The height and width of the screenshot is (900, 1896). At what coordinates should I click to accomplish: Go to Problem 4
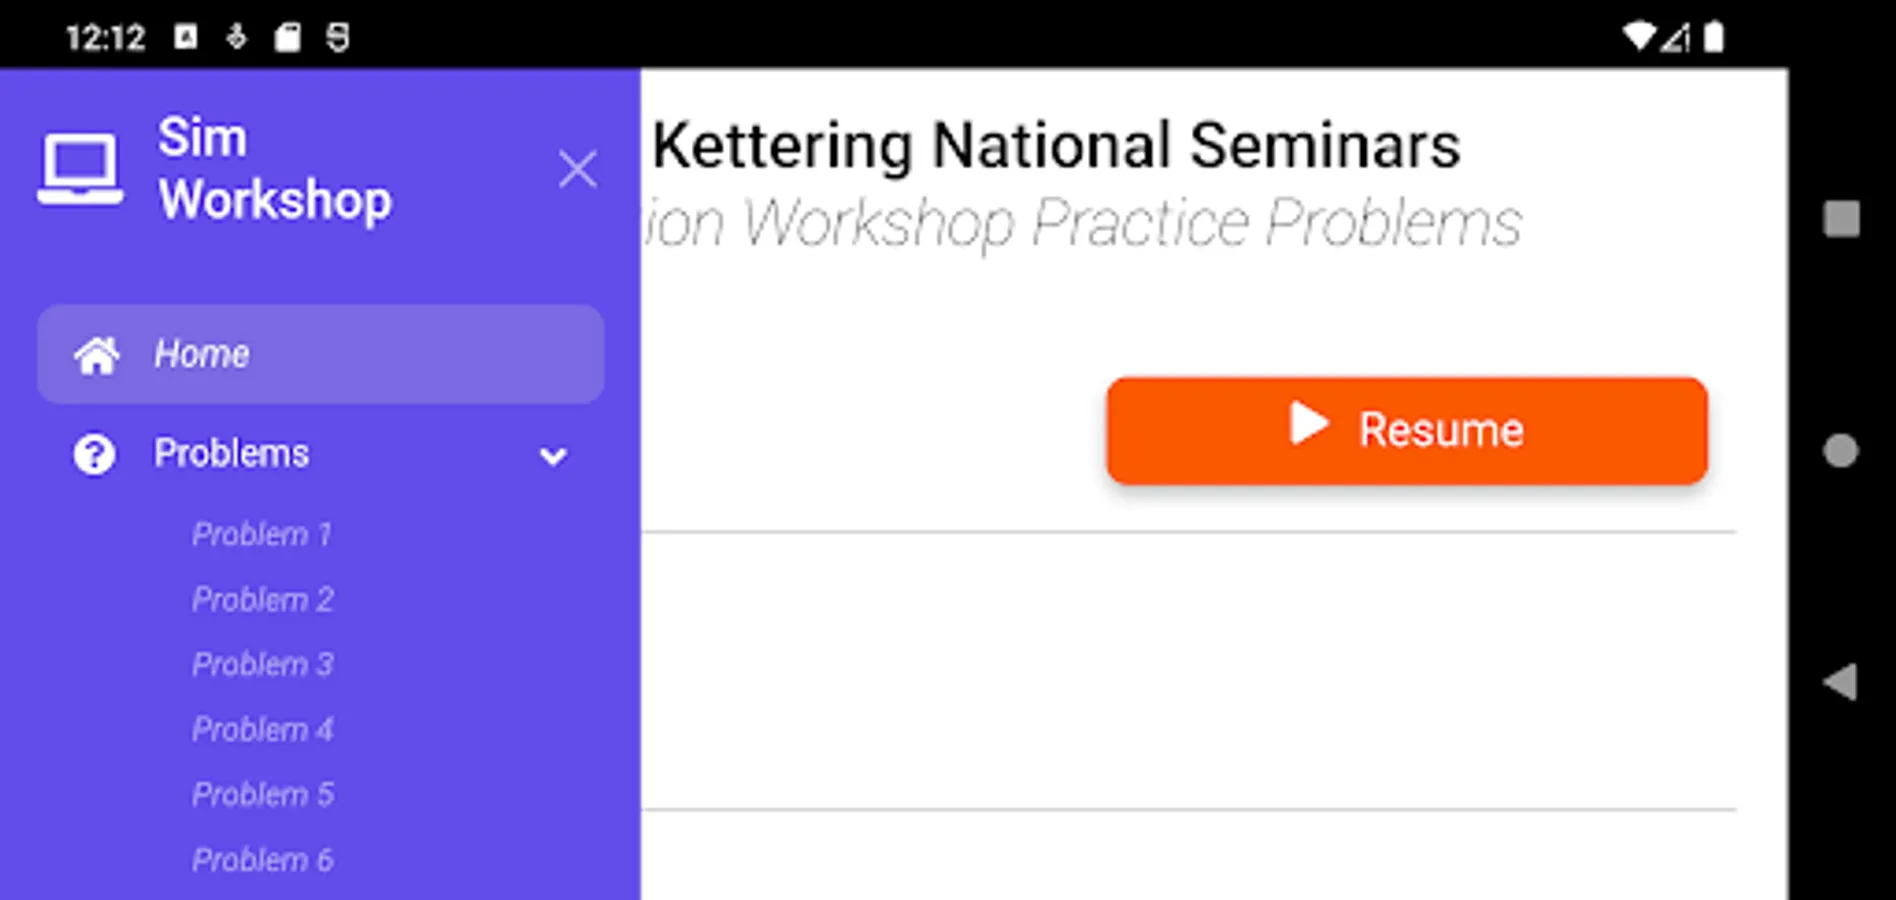coord(263,730)
